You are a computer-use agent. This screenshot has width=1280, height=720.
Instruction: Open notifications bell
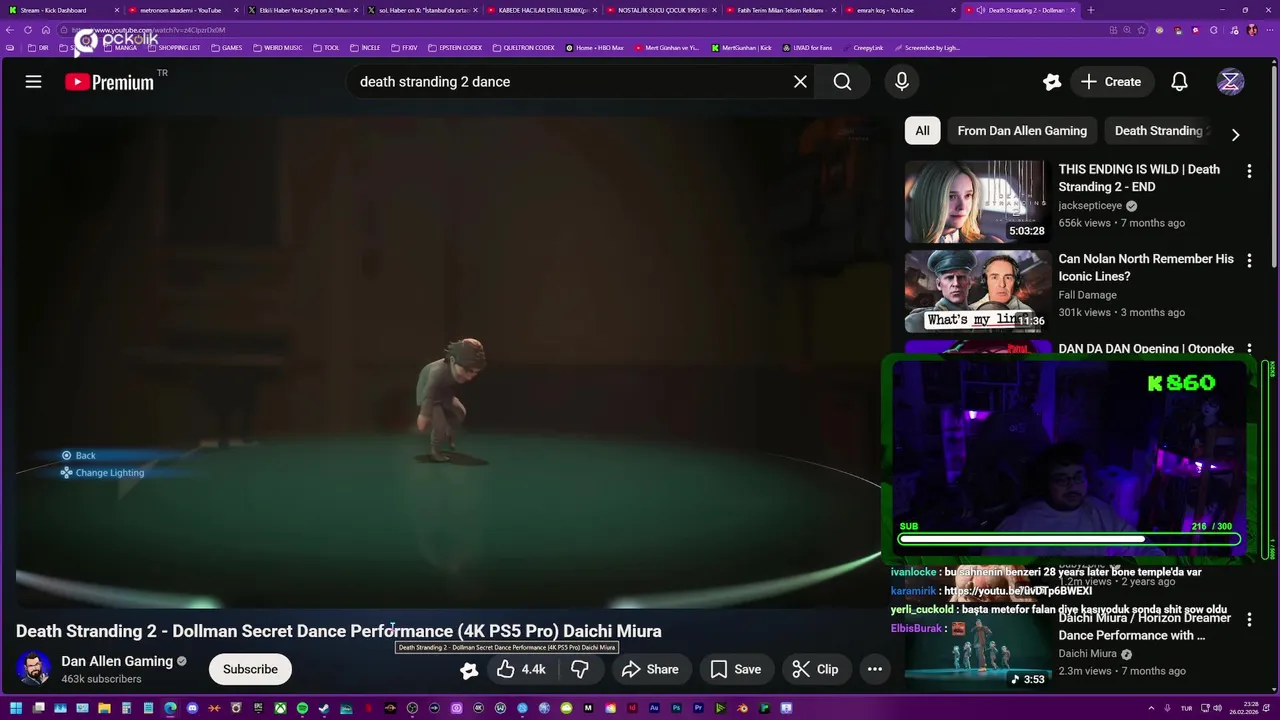(1179, 82)
